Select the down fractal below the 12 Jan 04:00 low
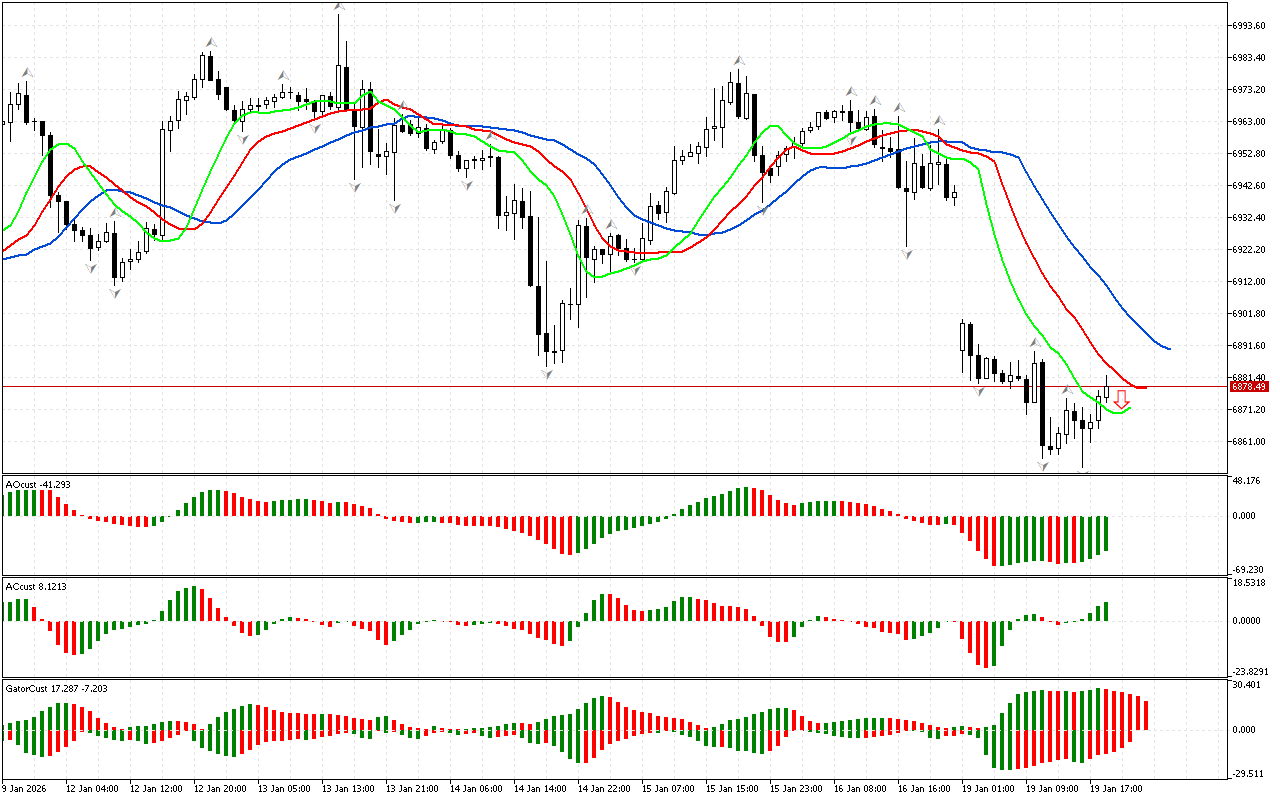 (x=116, y=292)
